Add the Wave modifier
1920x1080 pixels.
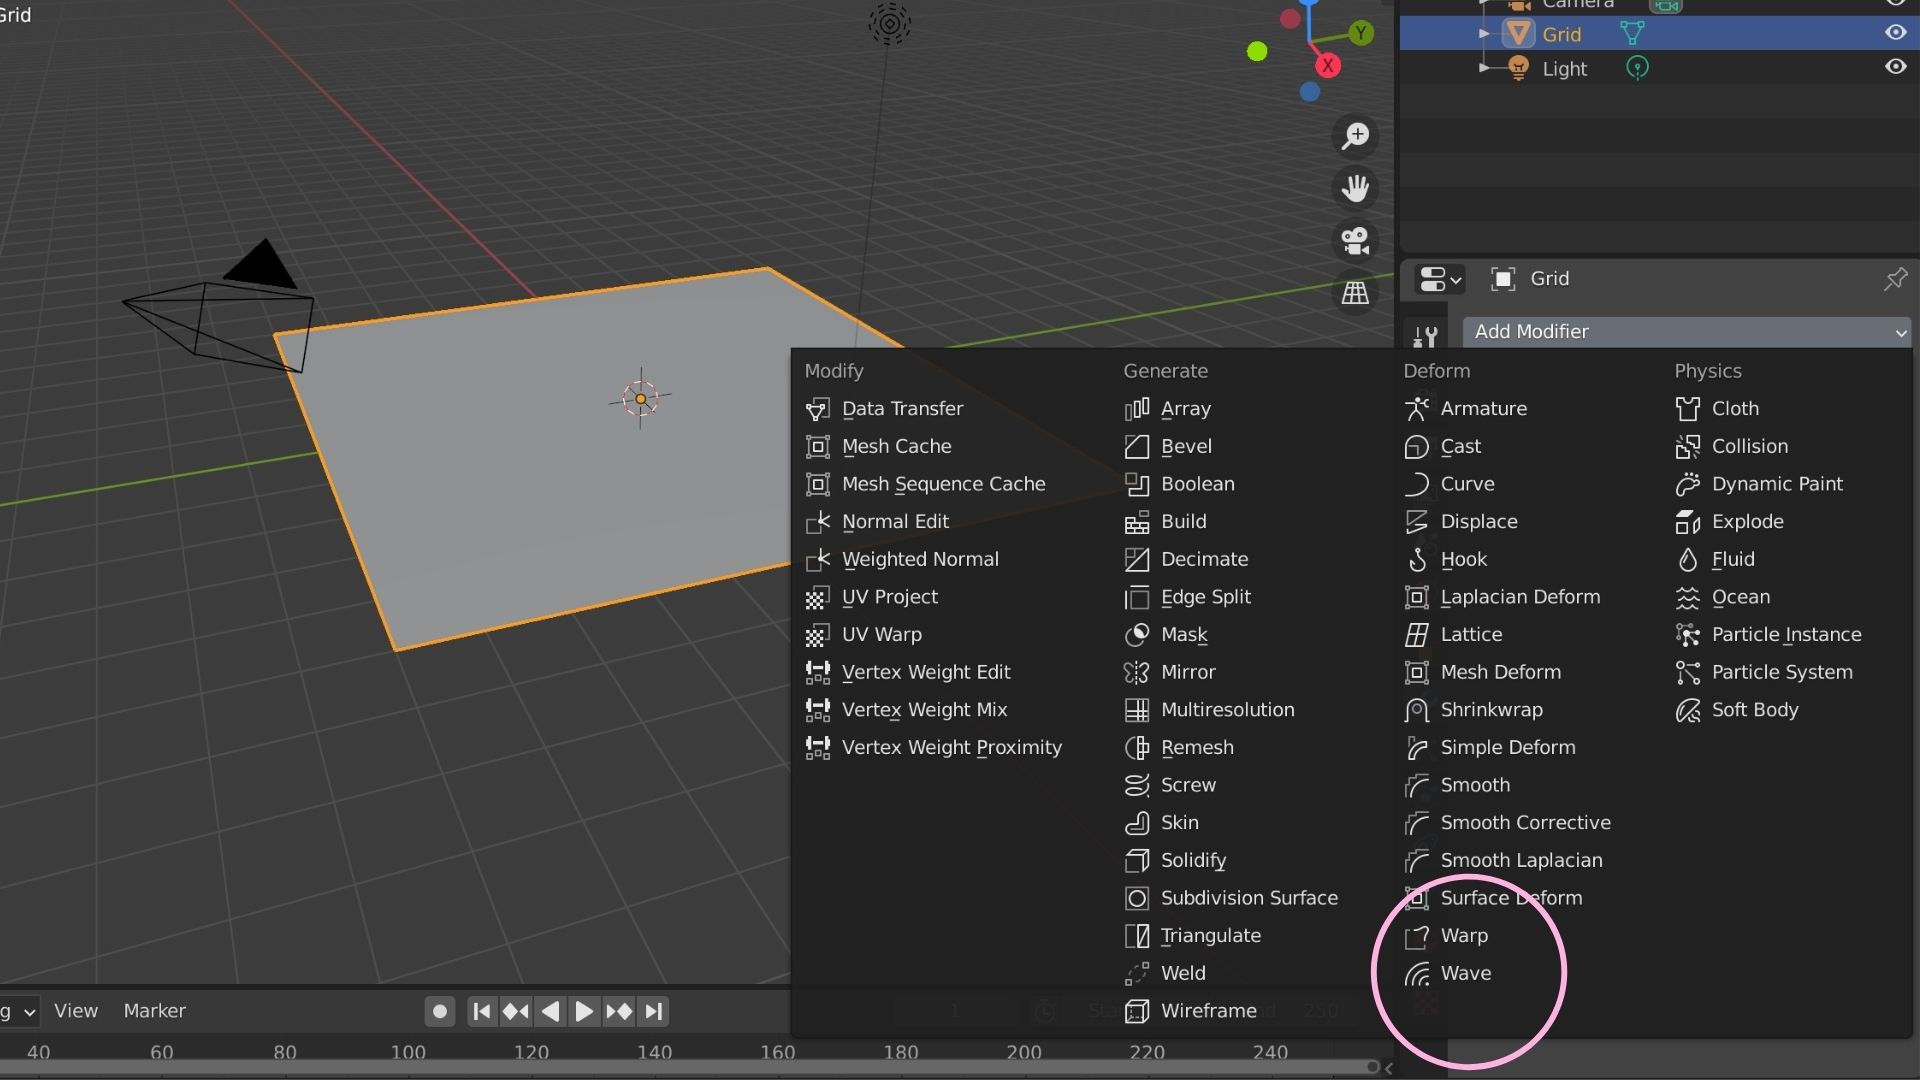tap(1465, 972)
